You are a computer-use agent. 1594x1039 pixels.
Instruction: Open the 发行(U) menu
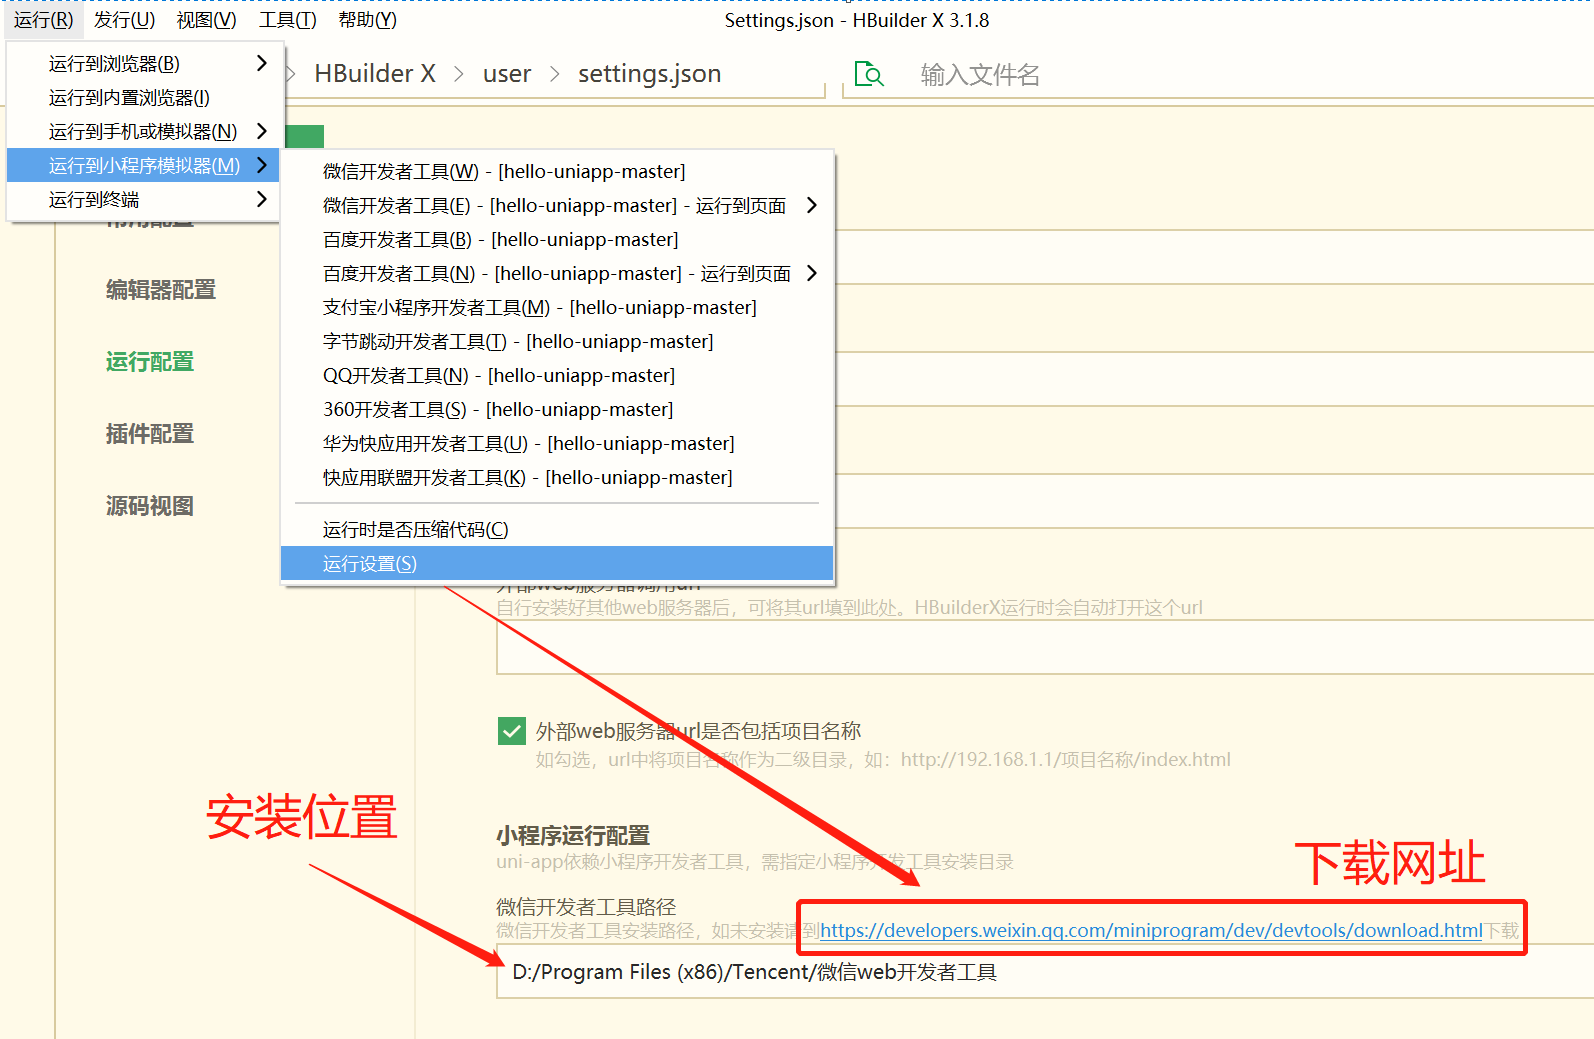124,20
